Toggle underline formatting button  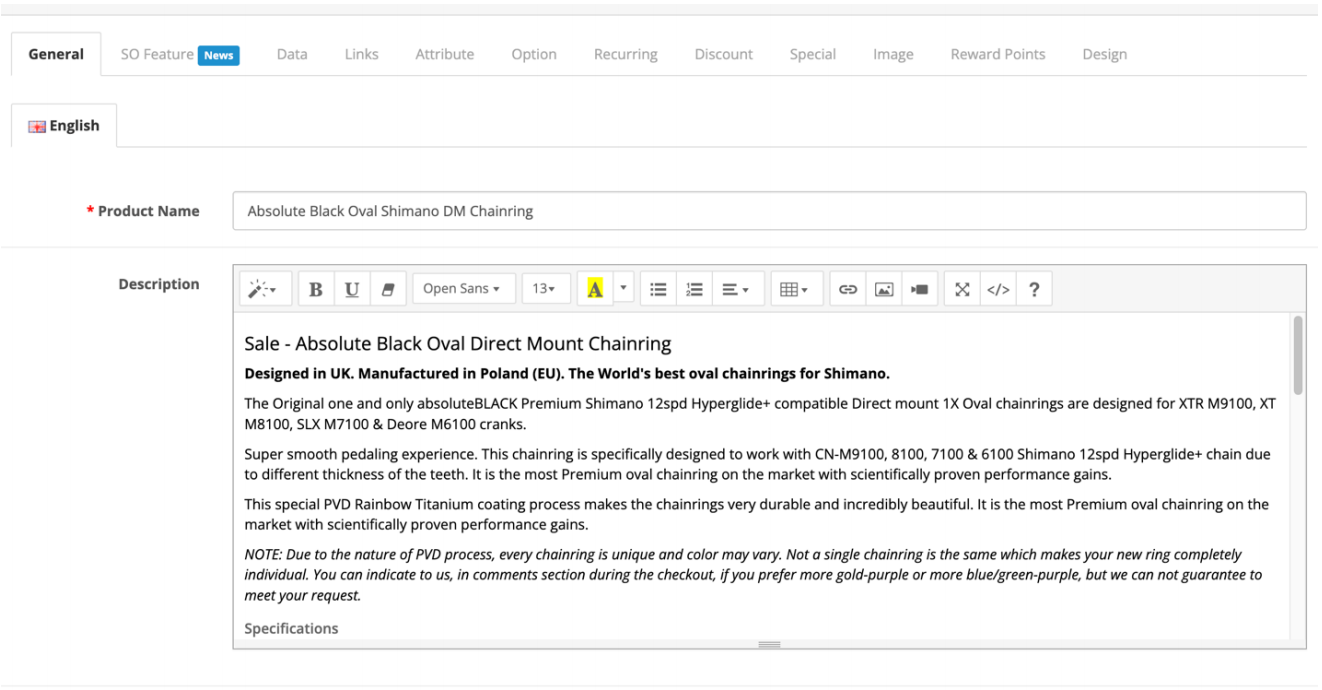coord(352,289)
